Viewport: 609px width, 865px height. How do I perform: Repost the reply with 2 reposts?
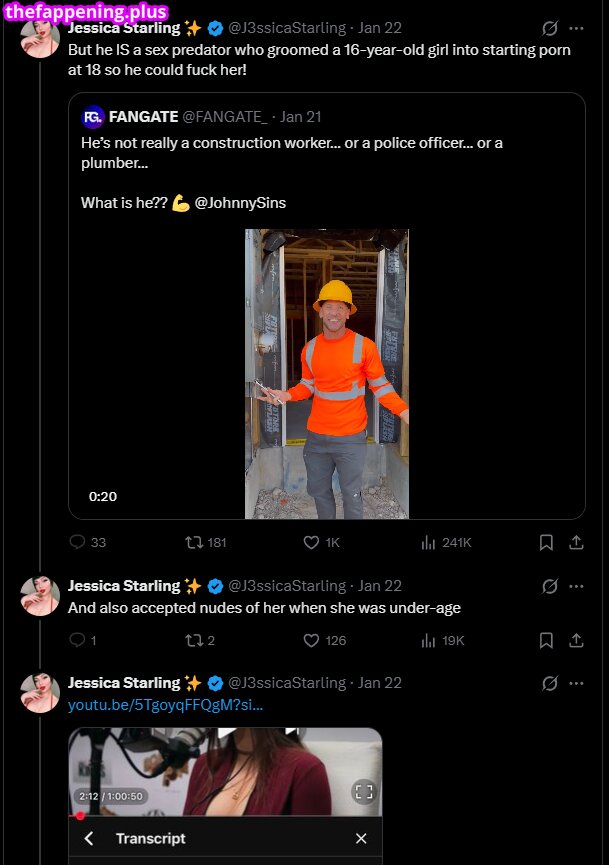195,640
